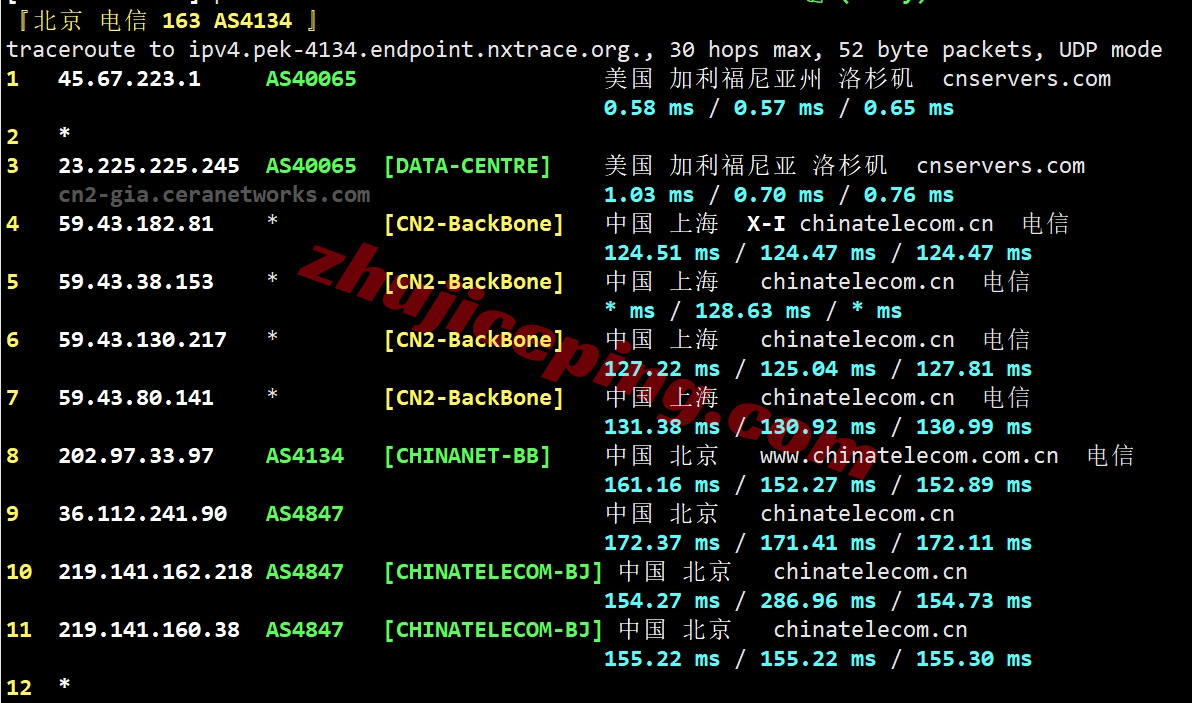Viewport: 1192px width, 703px height.
Task: Click IP address 36.112.241.90
Action: tap(142, 515)
